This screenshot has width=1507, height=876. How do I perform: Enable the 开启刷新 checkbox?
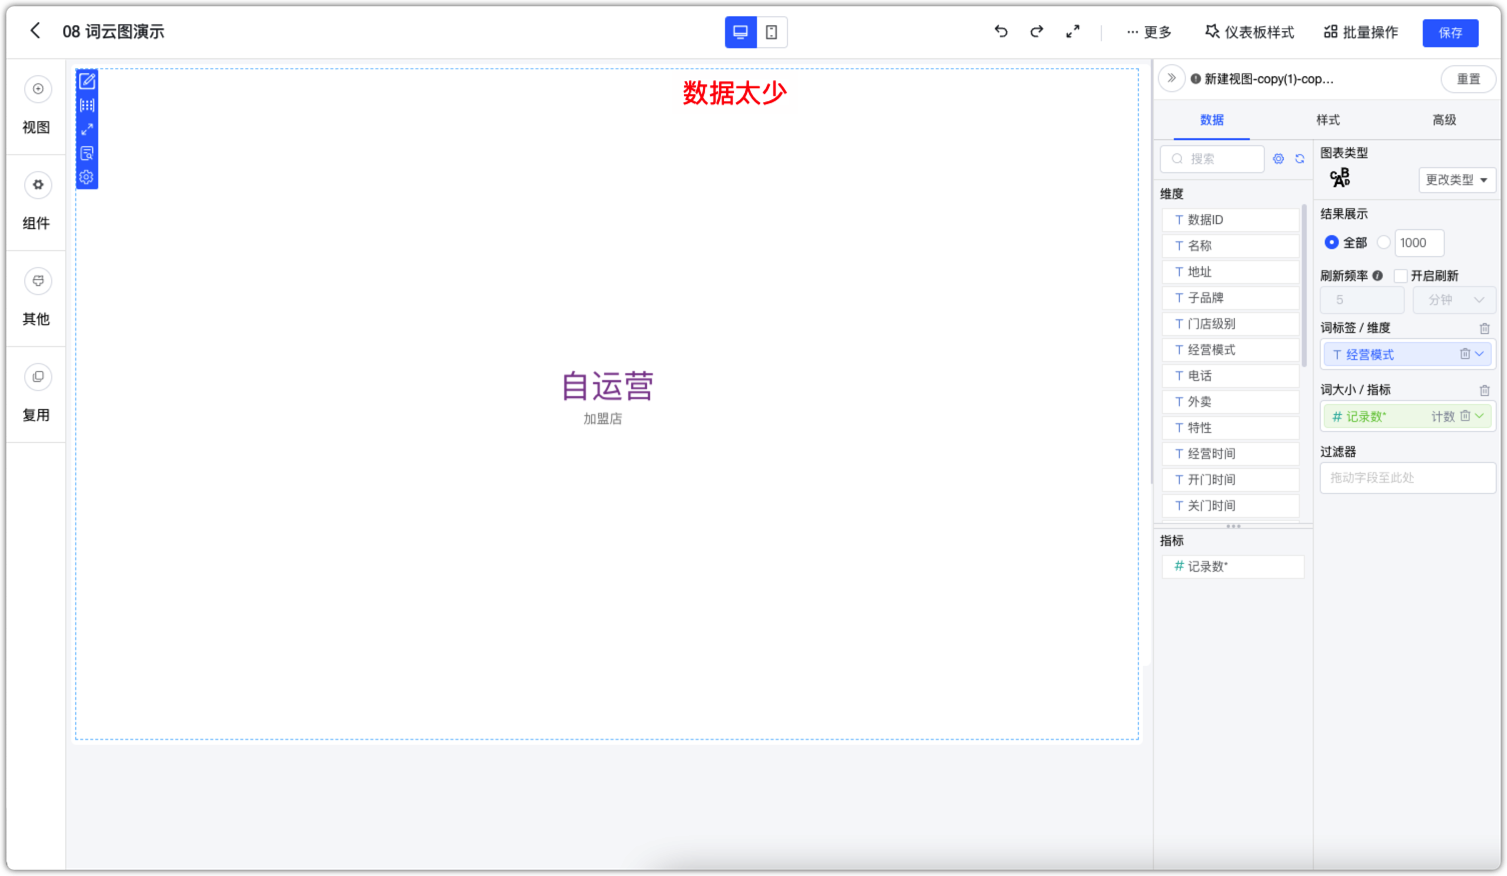1401,276
